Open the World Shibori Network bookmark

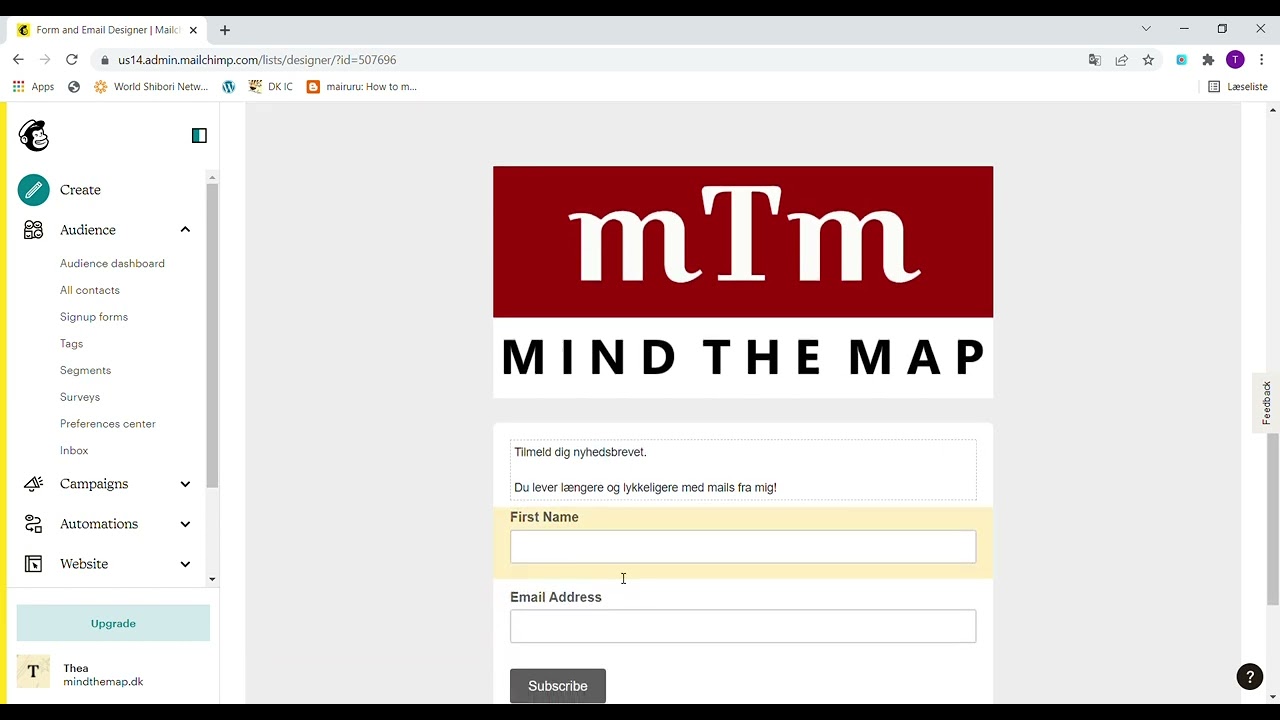coord(151,87)
